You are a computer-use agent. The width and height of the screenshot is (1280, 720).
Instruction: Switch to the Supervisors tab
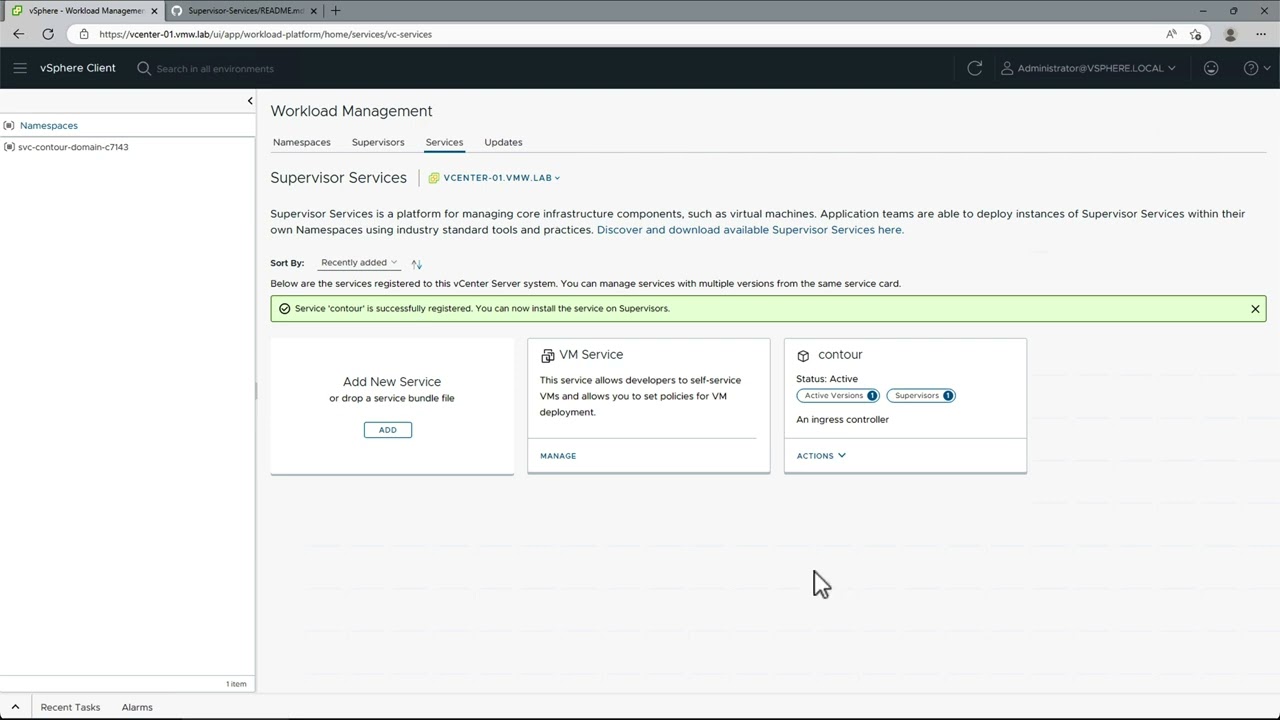tap(378, 142)
